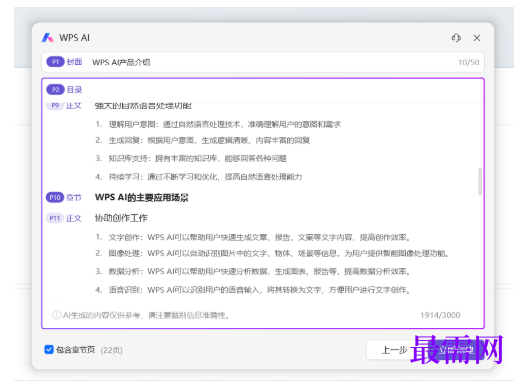The height and width of the screenshot is (381, 522).
Task: Click the info icon beside AI disclaimer
Action: coord(56,315)
